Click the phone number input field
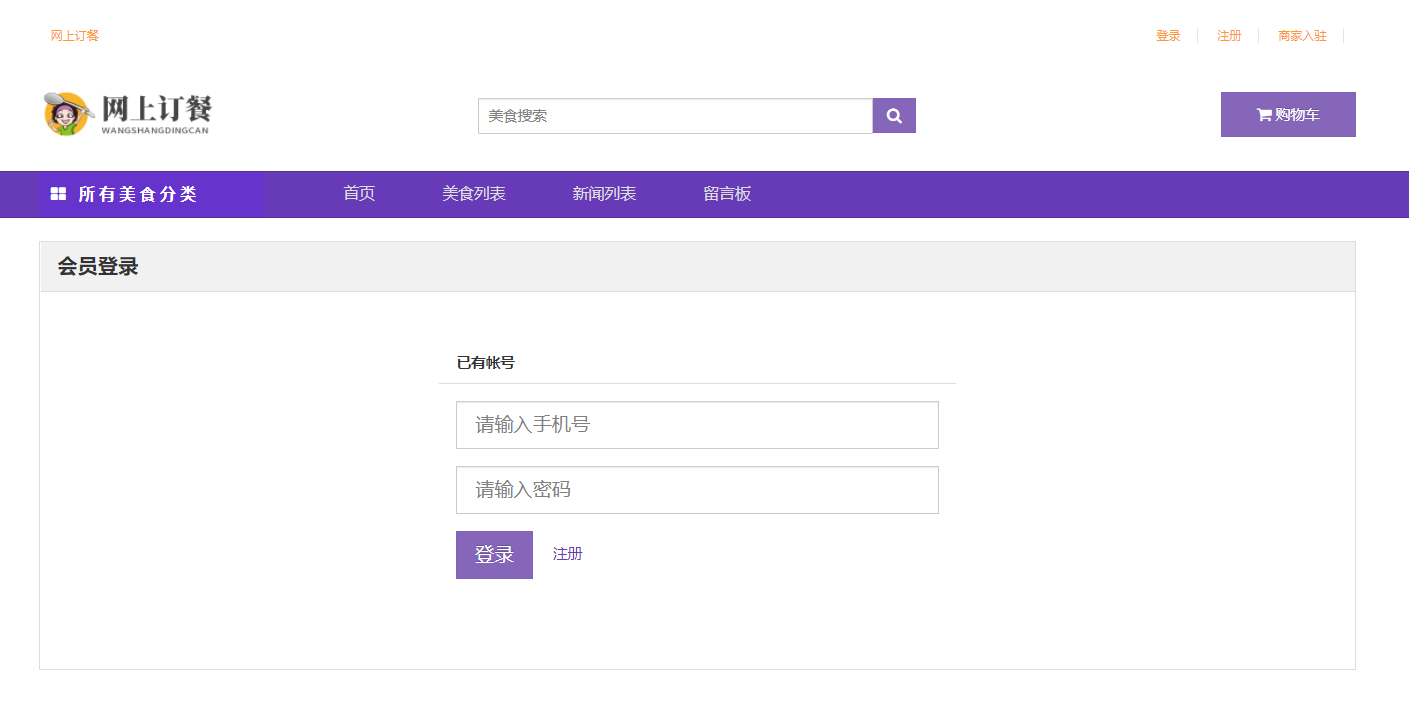Viewport: 1409px width, 722px height. [x=697, y=425]
